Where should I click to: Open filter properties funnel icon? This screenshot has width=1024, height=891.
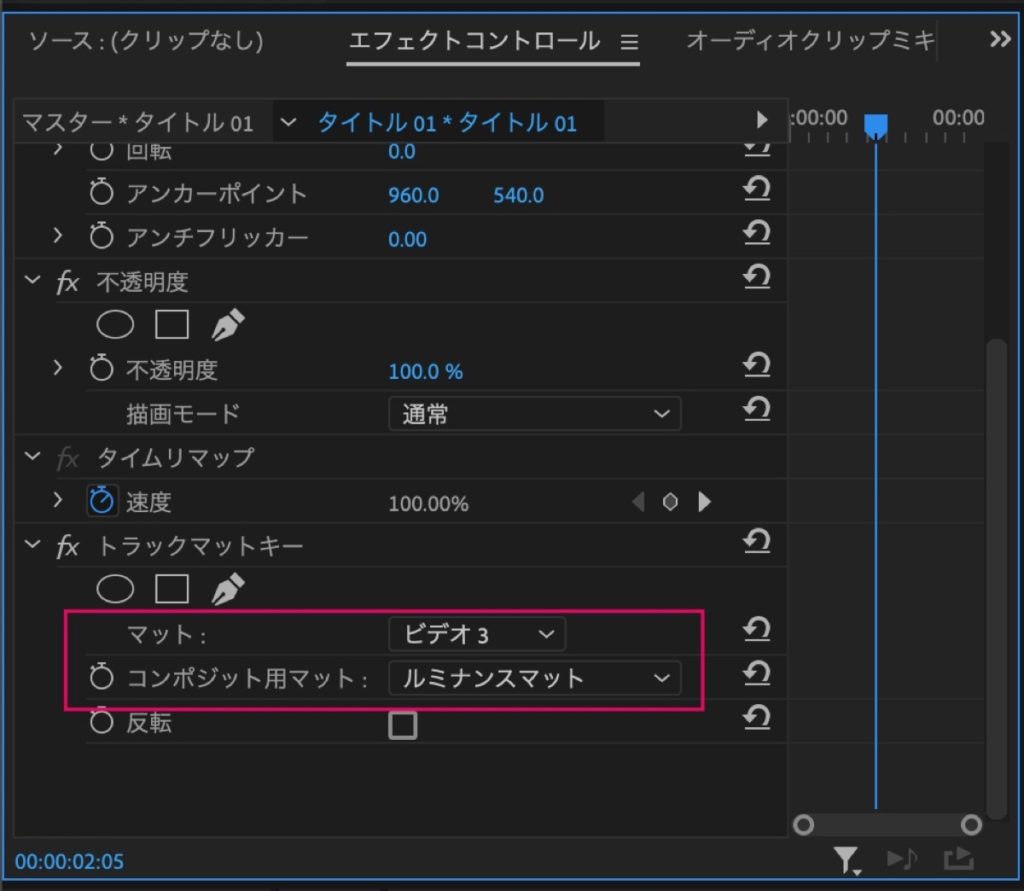[846, 860]
